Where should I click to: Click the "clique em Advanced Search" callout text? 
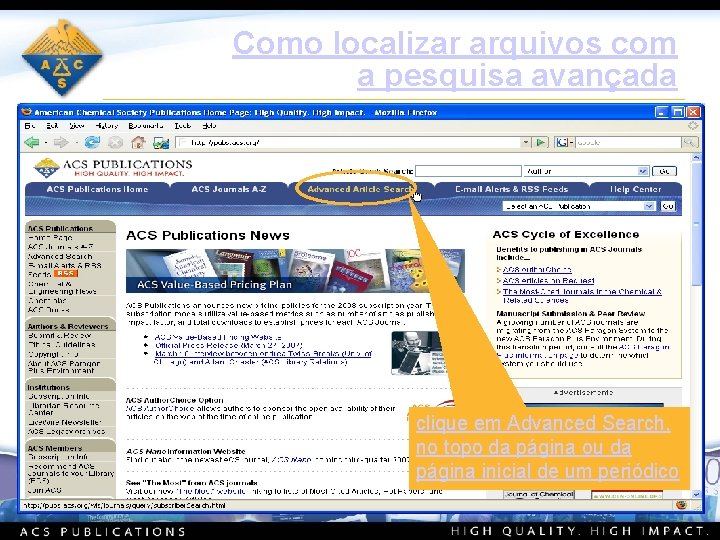pyautogui.click(x=547, y=447)
